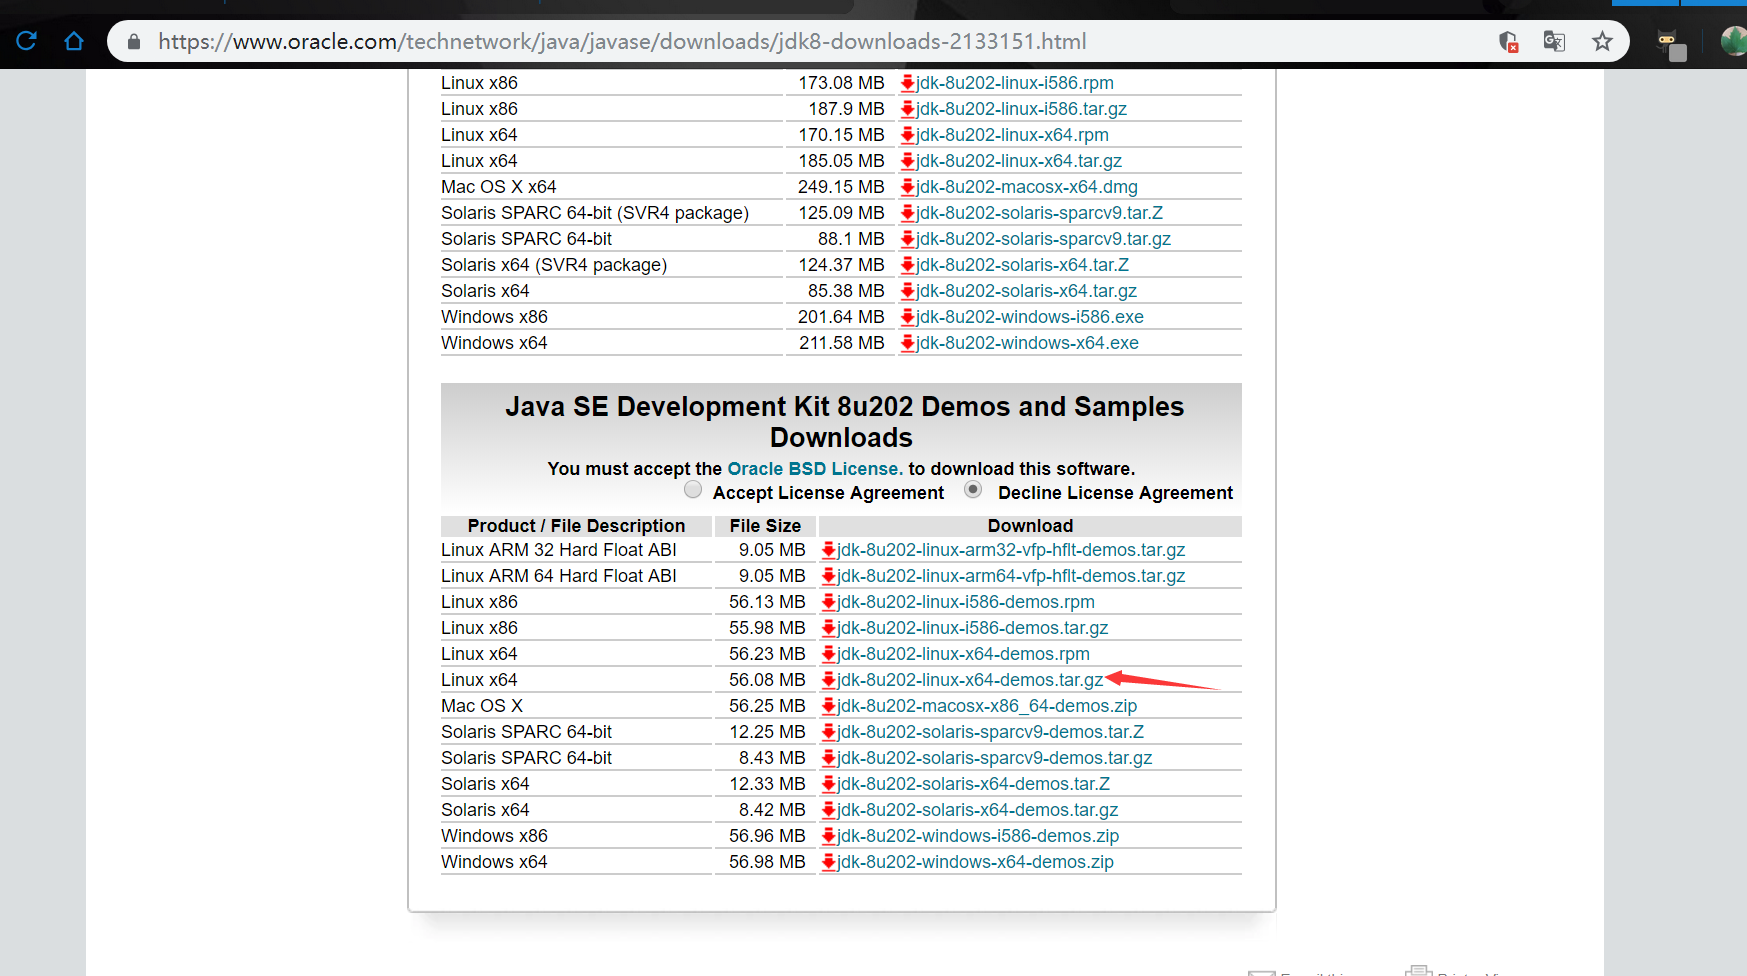Viewport: 1747px width, 976px height.
Task: Click download icon for linux-x64-demos.tar.gz
Action: 829,680
